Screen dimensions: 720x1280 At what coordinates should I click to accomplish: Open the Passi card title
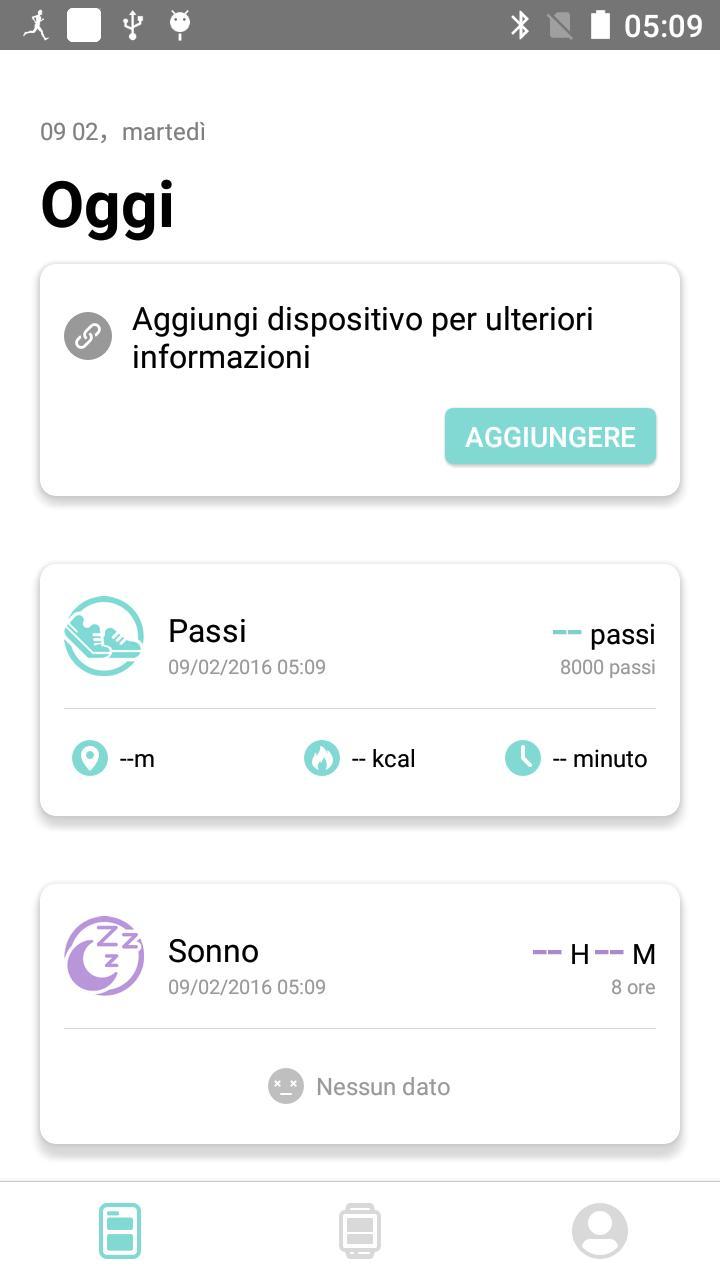207,631
